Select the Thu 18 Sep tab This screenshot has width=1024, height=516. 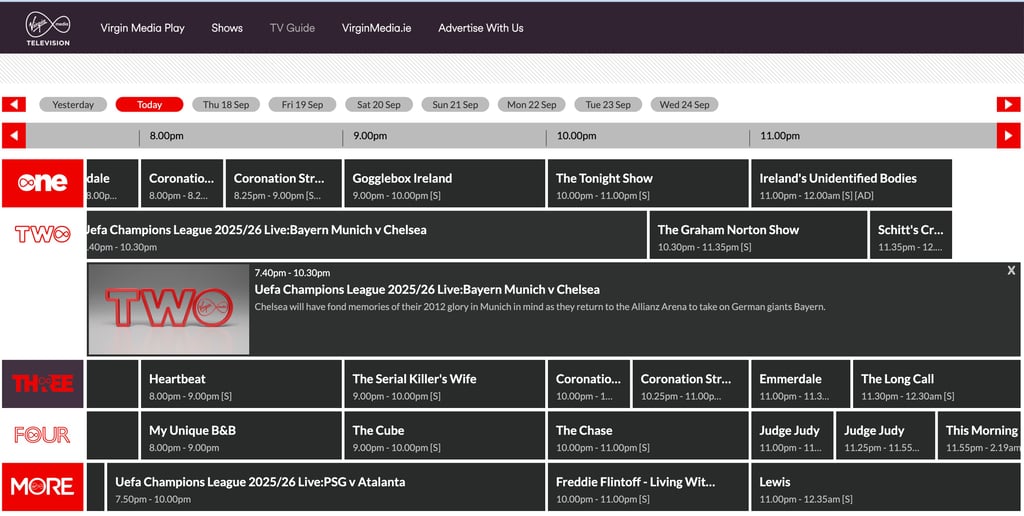click(226, 105)
